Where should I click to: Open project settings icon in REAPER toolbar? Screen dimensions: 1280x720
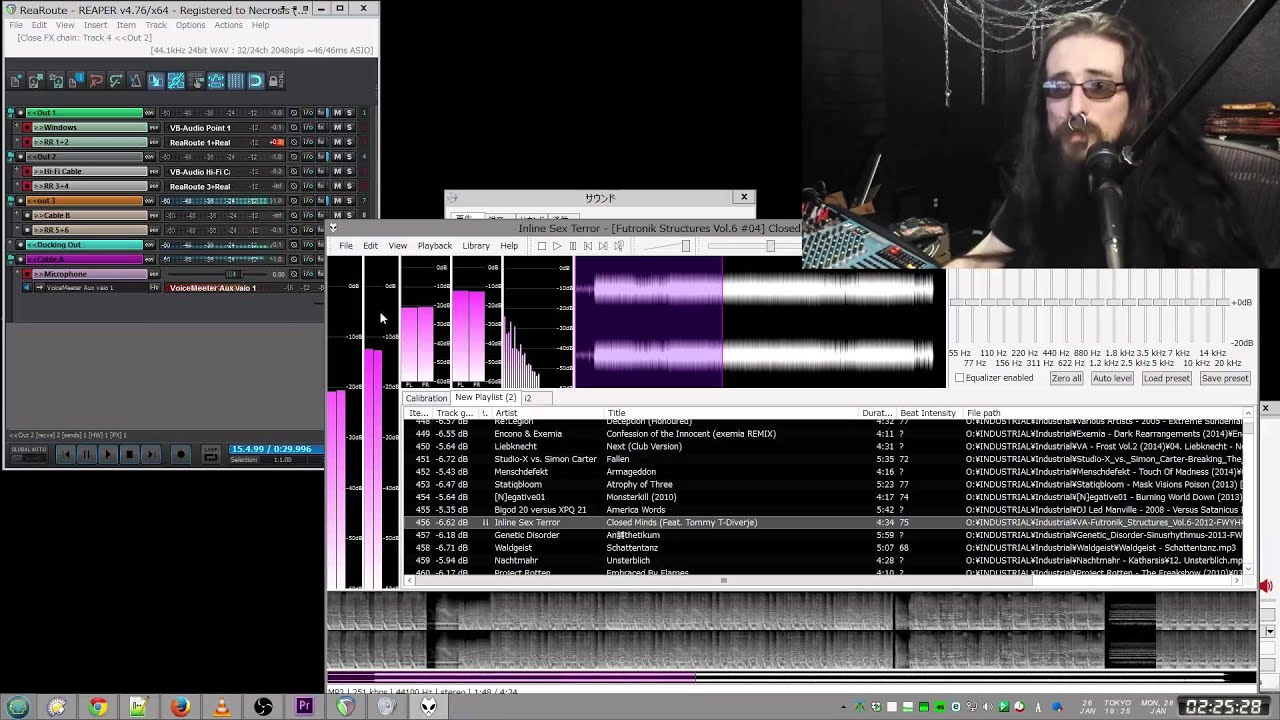(x=76, y=81)
